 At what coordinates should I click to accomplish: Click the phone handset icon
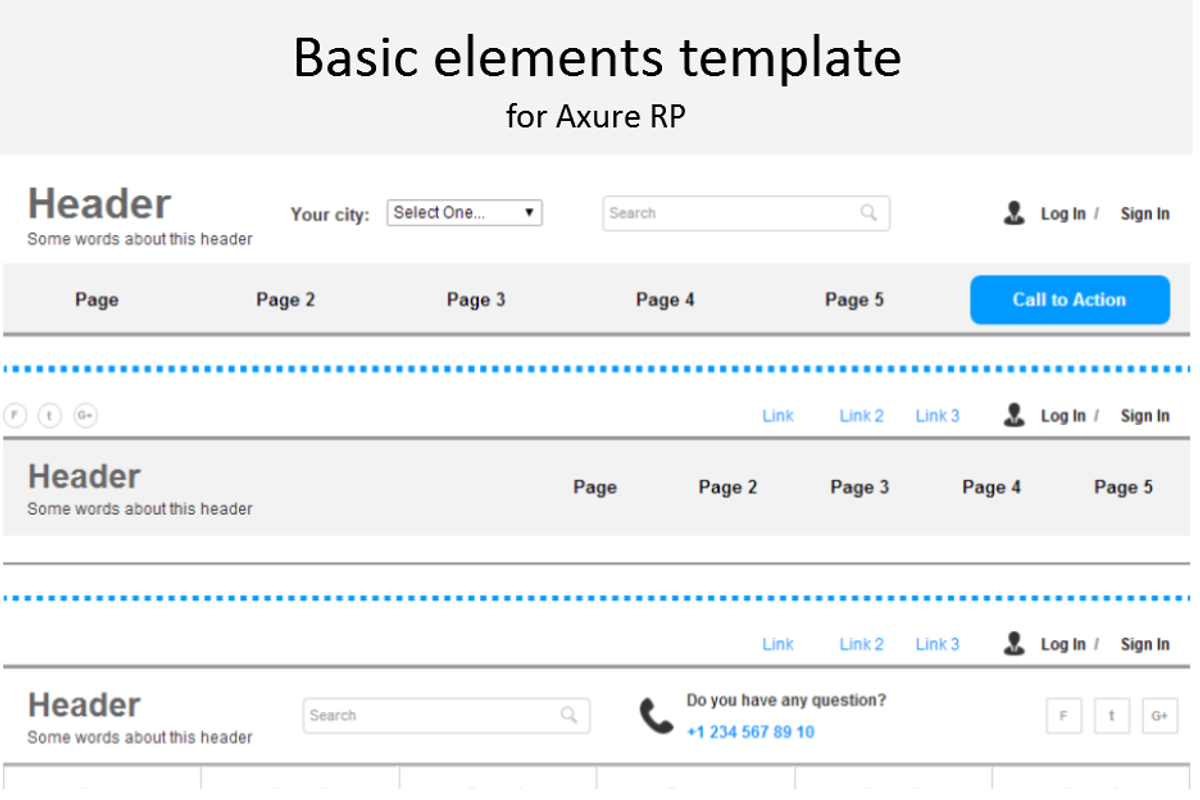point(655,716)
